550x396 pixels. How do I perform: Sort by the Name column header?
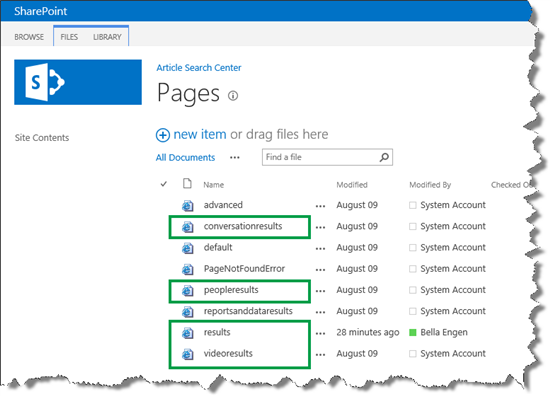(x=214, y=185)
